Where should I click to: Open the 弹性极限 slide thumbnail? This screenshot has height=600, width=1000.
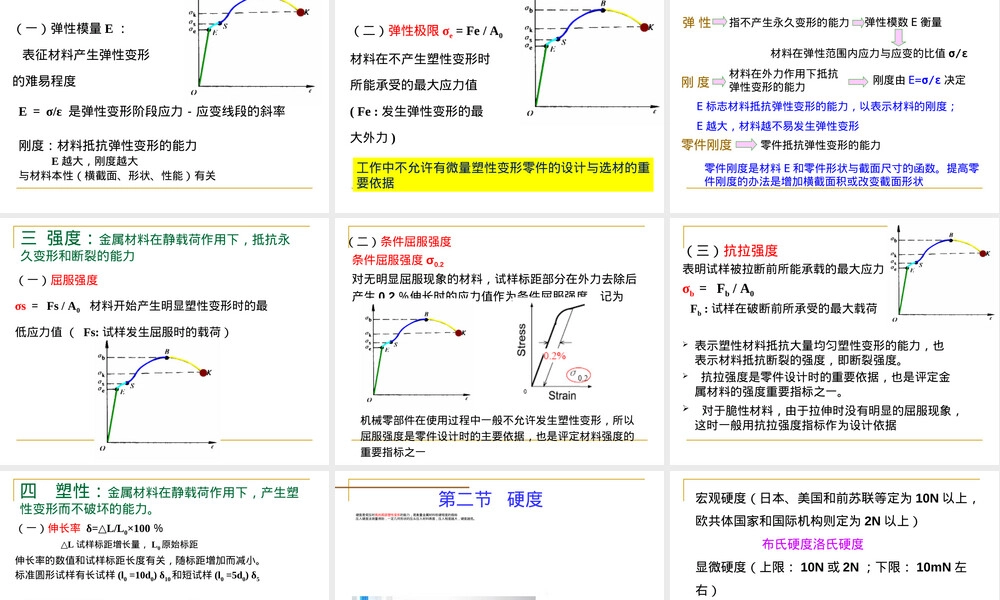[501, 105]
